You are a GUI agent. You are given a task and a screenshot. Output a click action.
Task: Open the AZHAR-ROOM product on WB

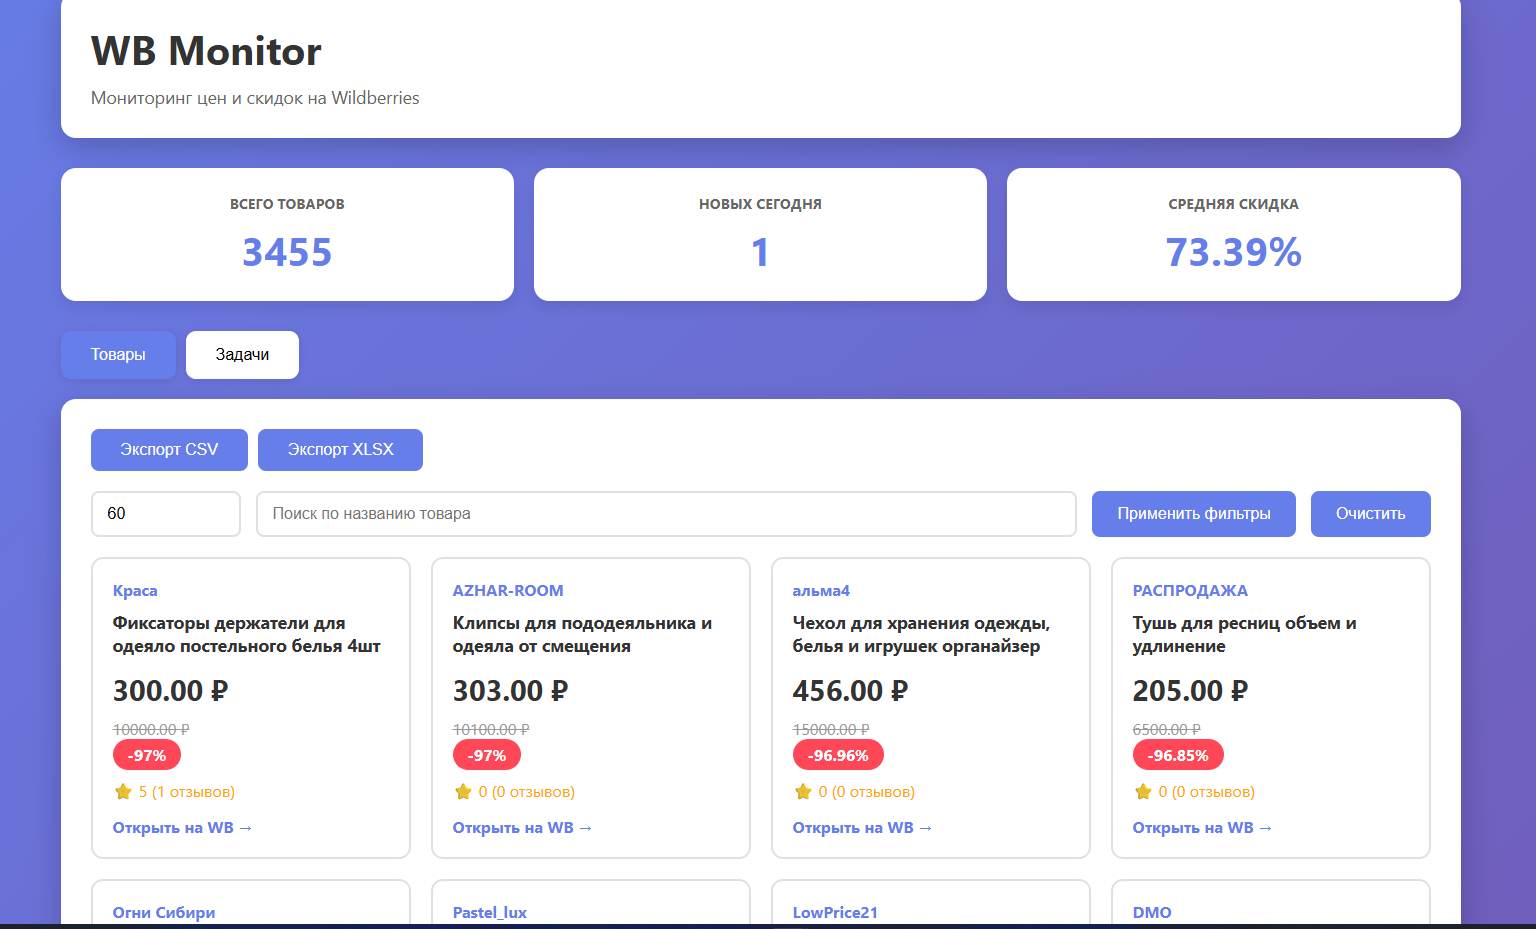coord(522,828)
